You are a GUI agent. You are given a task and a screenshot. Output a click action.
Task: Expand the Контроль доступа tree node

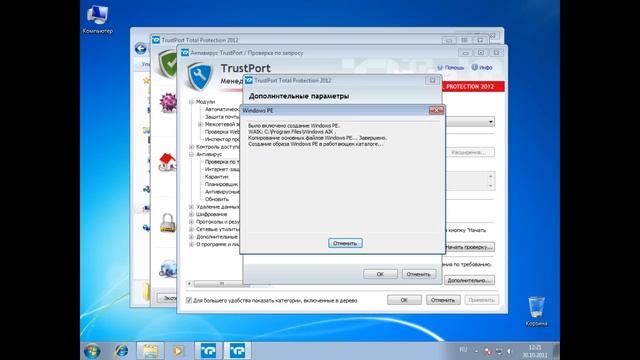pyautogui.click(x=191, y=147)
